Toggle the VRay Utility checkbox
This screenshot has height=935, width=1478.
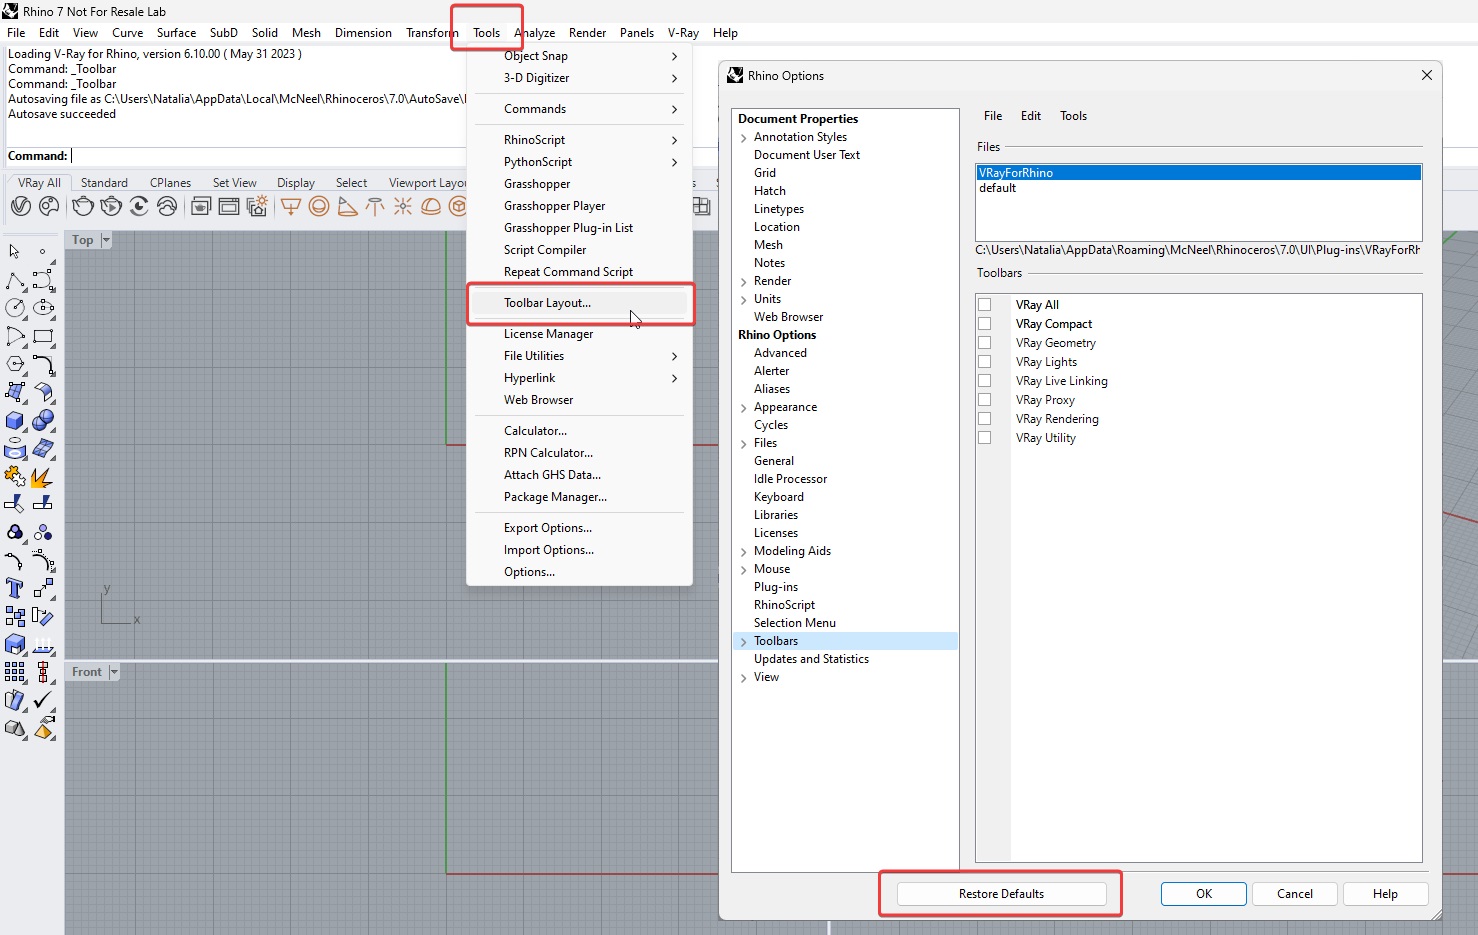click(x=985, y=438)
